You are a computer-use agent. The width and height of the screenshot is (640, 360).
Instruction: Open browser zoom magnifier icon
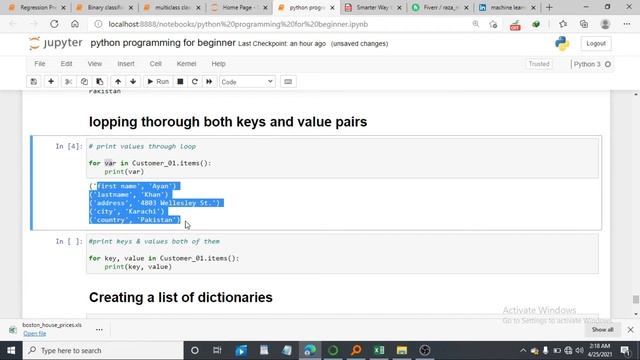tap(476, 24)
